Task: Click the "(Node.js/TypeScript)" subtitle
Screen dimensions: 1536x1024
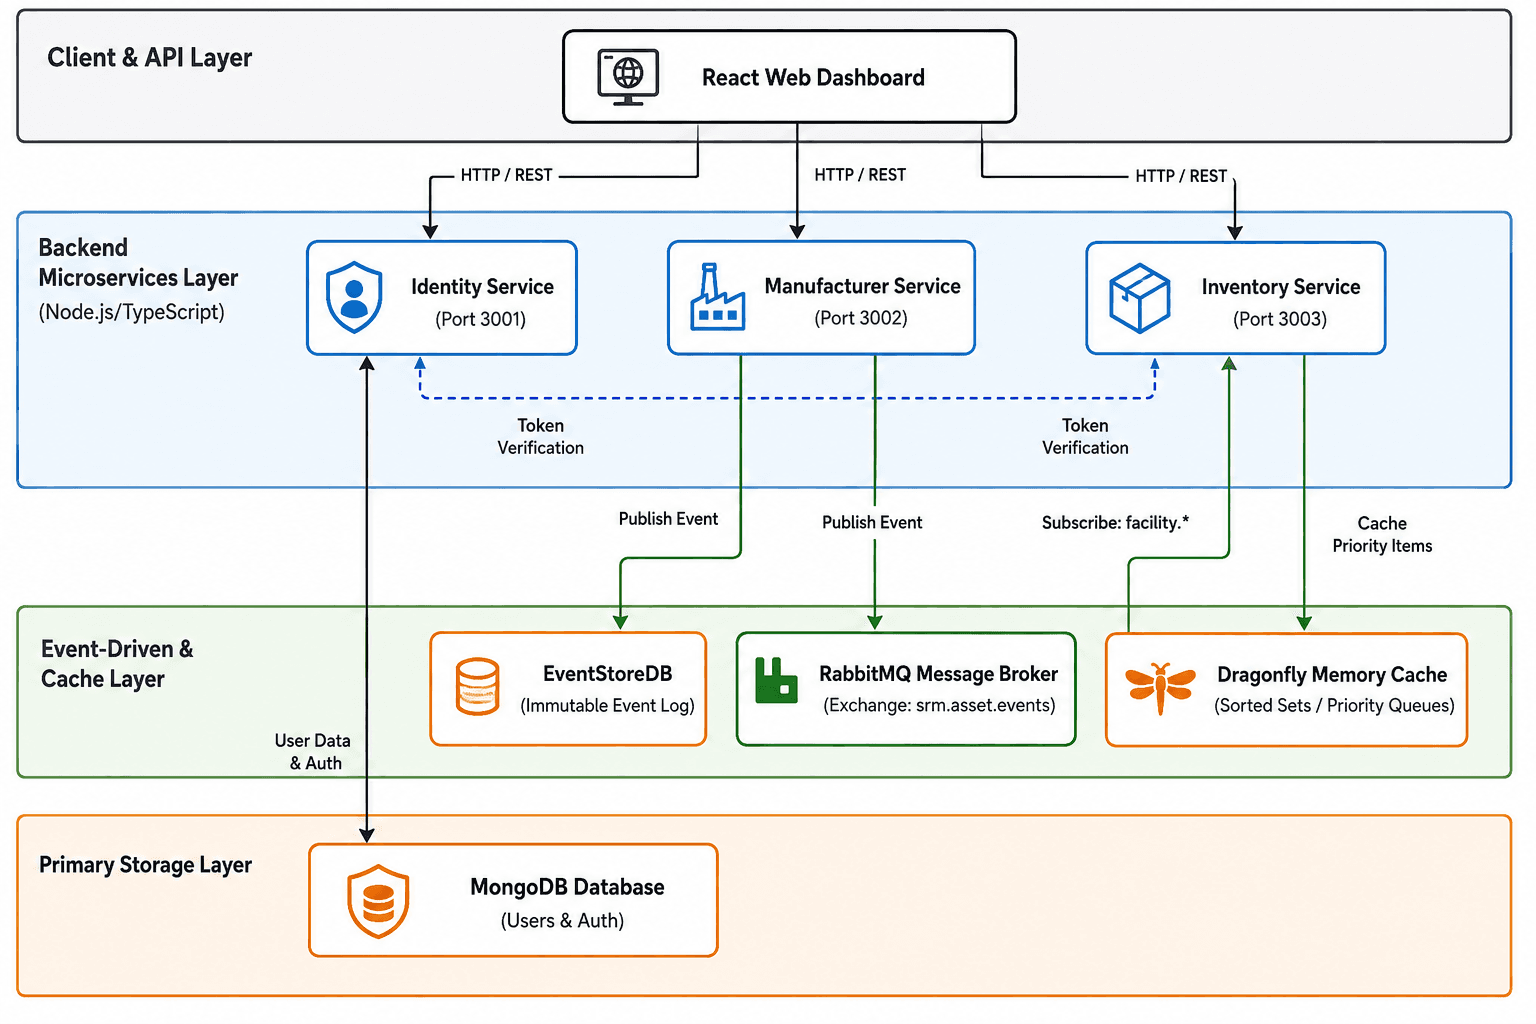Action: [132, 312]
